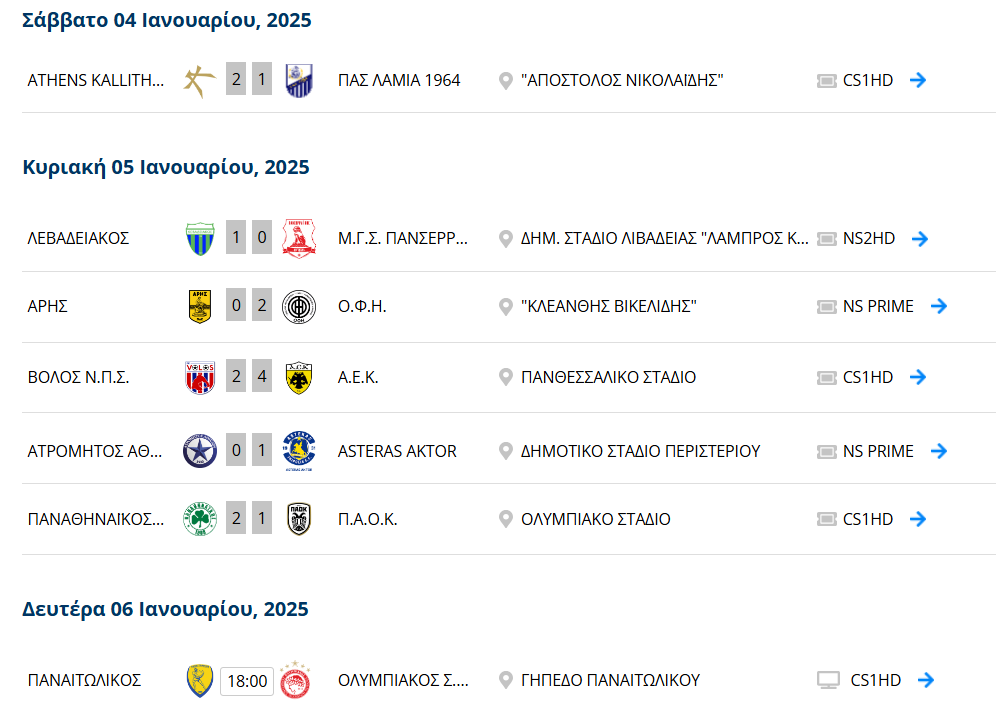Click the Asteras Aktor team name
Viewport: 996px width, 707px height.
[397, 451]
